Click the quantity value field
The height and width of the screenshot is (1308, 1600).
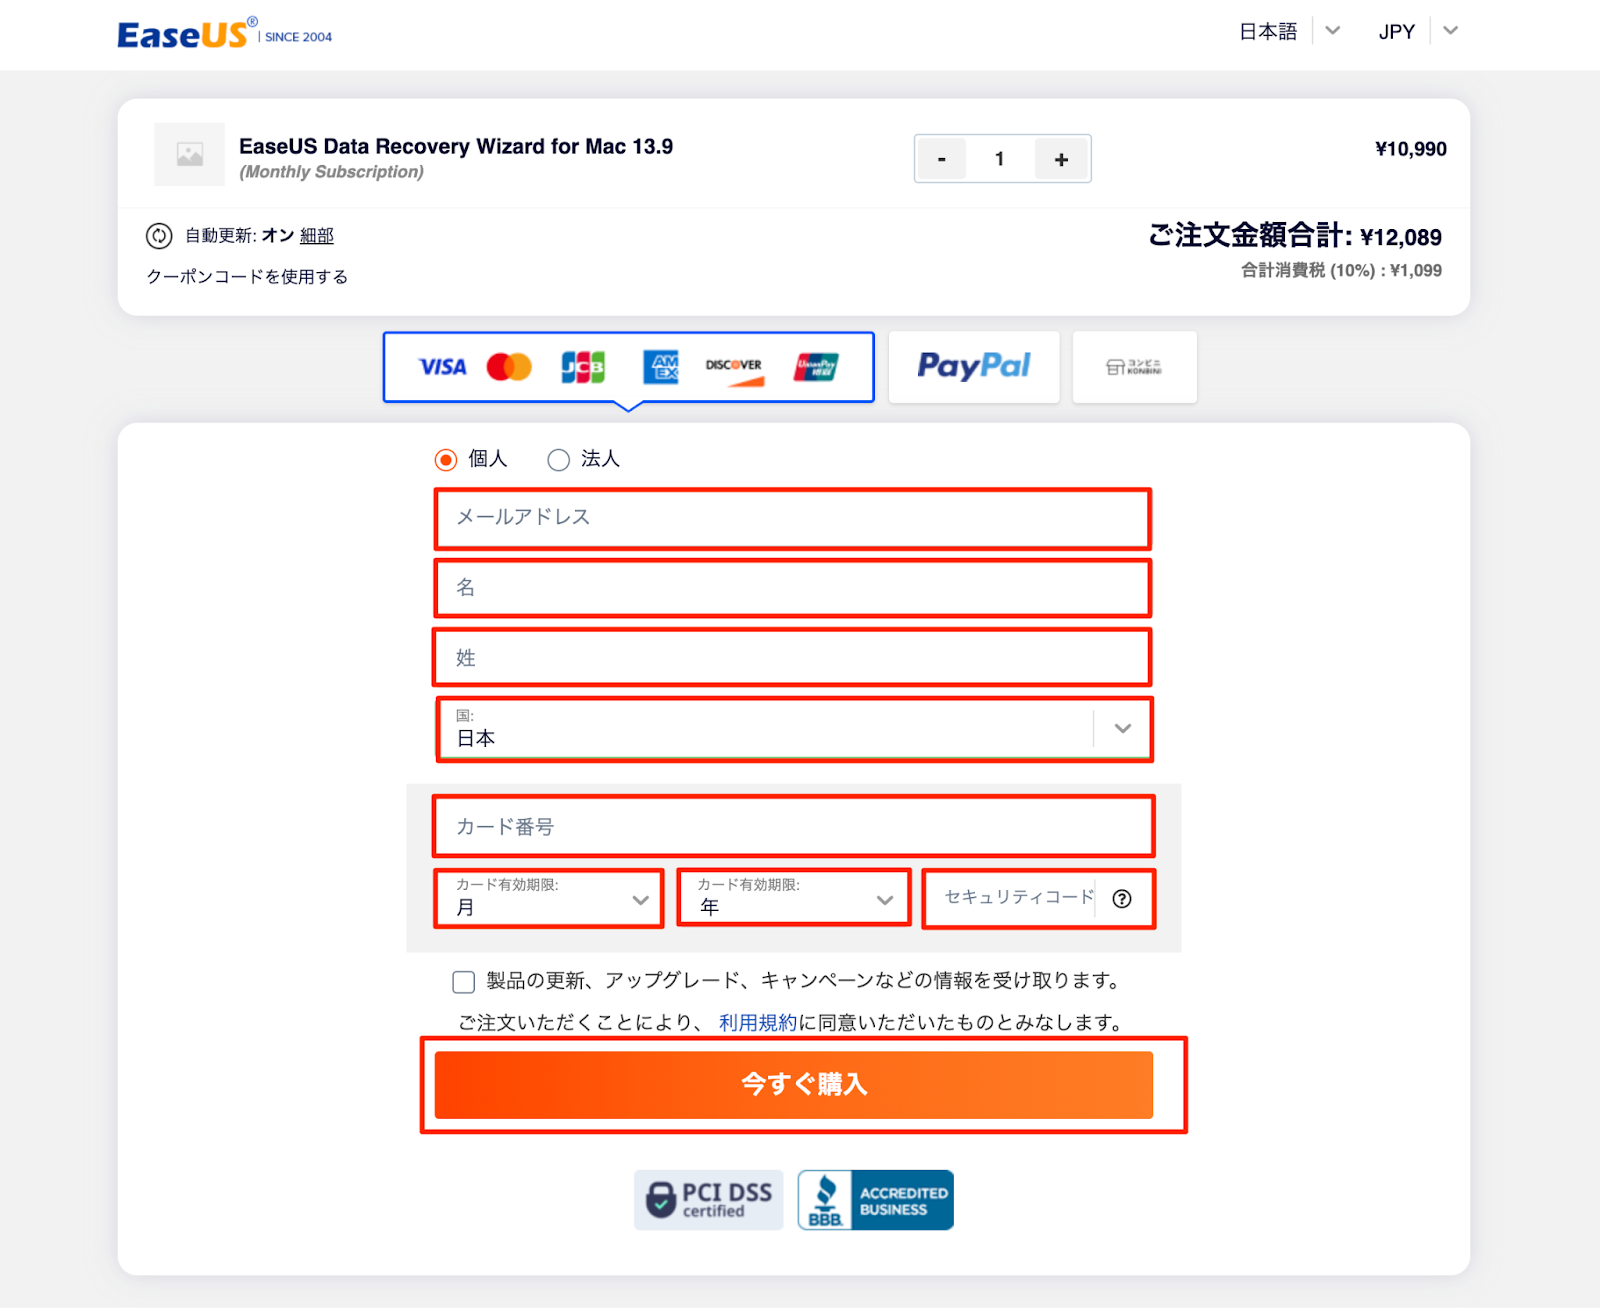tap(999, 159)
